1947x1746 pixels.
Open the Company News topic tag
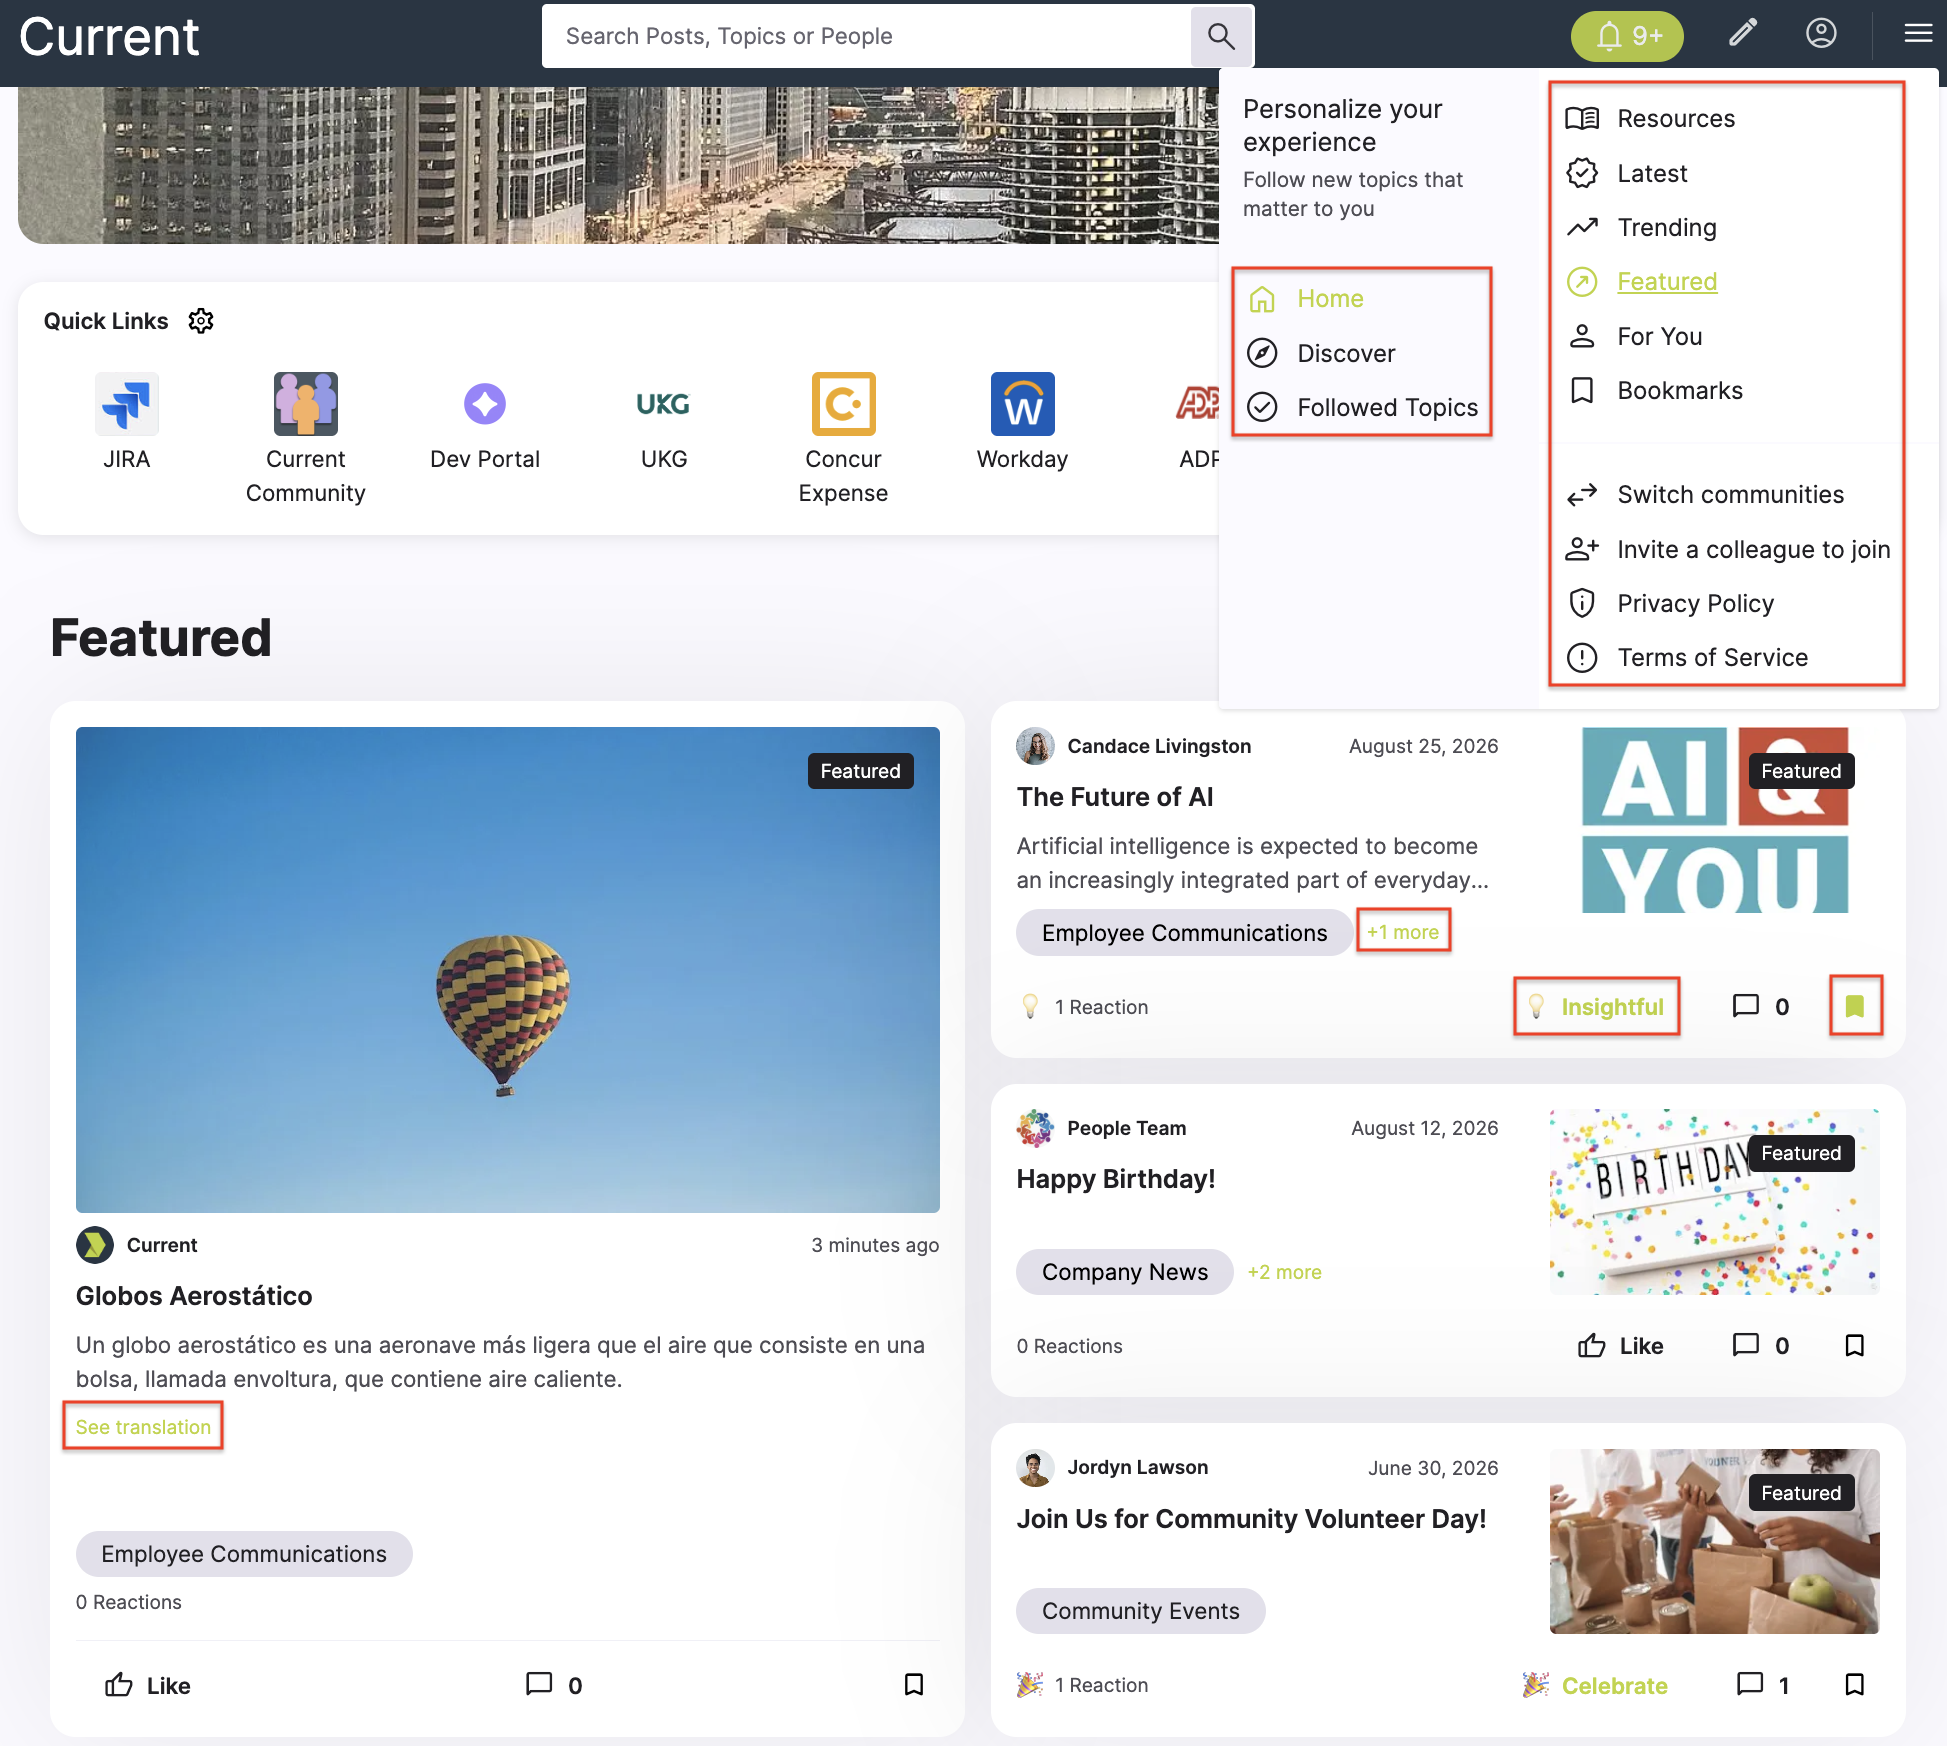[1124, 1272]
